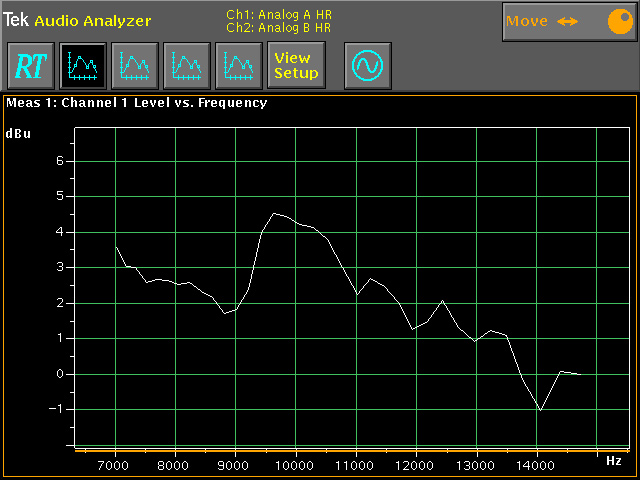Click the RT real-time mode icon
The width and height of the screenshot is (640, 480).
tap(31, 66)
